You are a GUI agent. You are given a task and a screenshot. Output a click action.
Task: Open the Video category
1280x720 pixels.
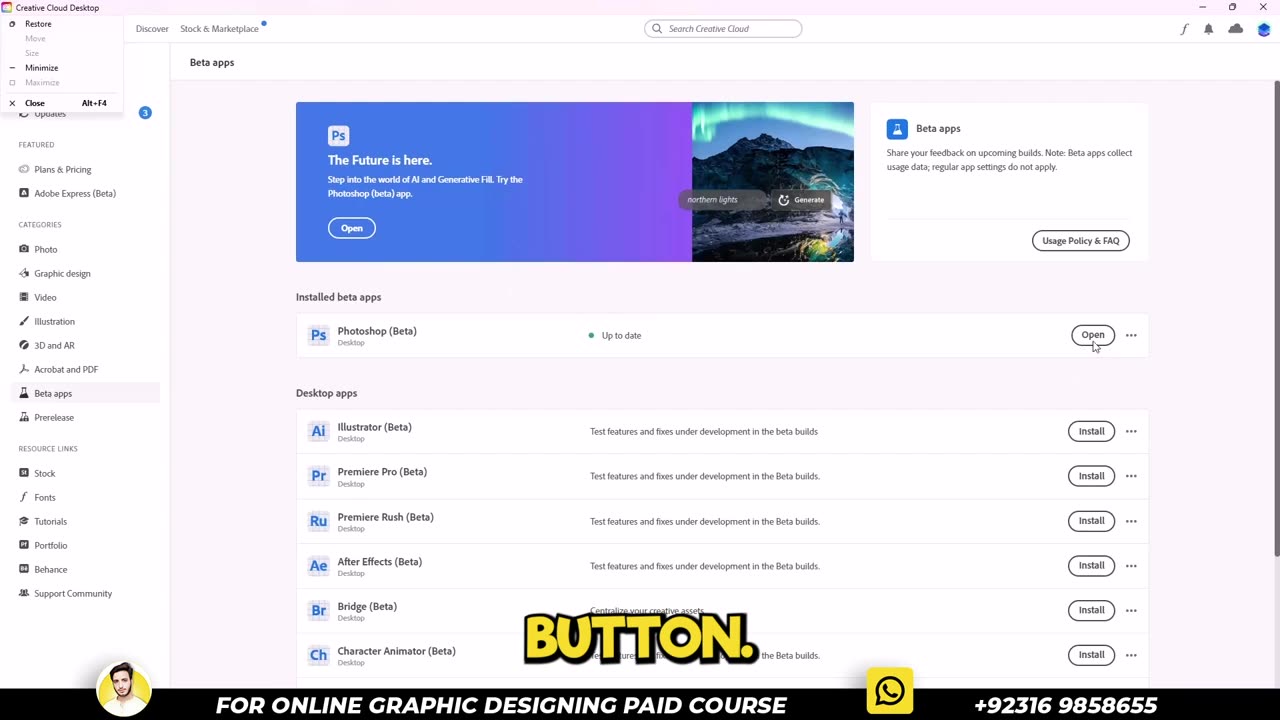point(45,297)
